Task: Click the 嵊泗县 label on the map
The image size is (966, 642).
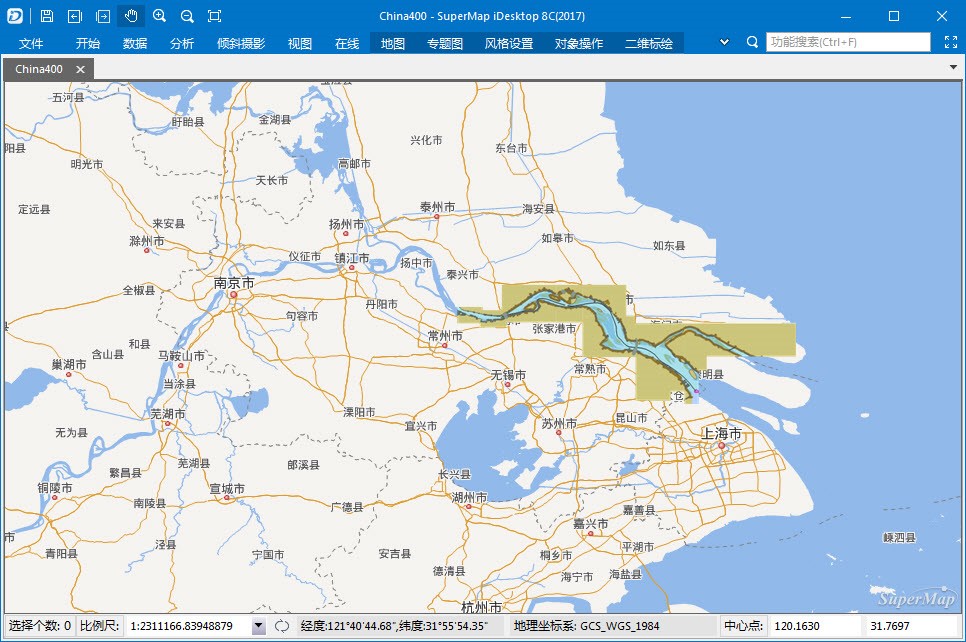Action: click(x=899, y=537)
